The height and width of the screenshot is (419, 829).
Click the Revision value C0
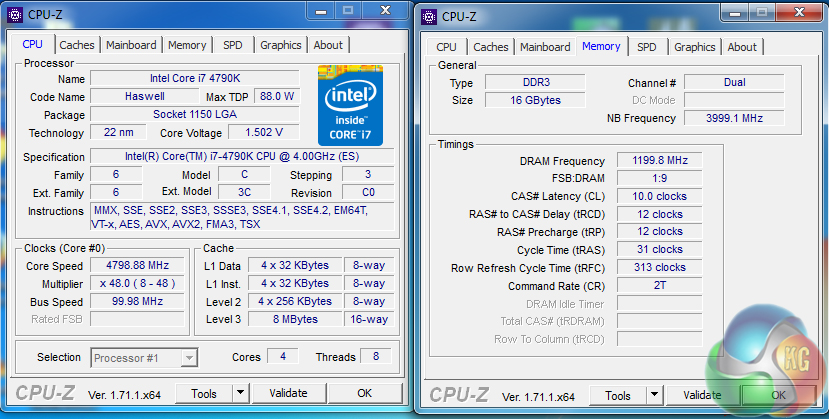point(369,192)
